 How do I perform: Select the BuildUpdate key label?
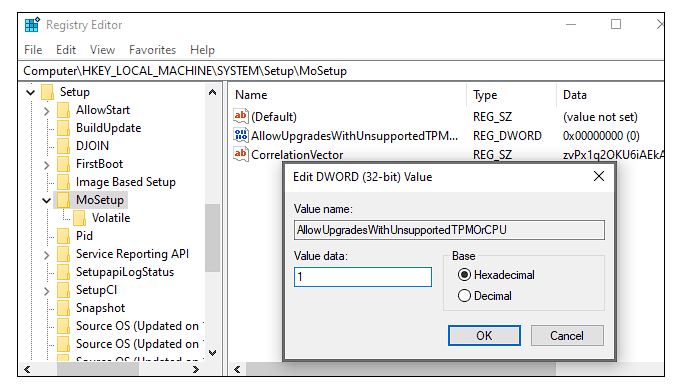[108, 128]
